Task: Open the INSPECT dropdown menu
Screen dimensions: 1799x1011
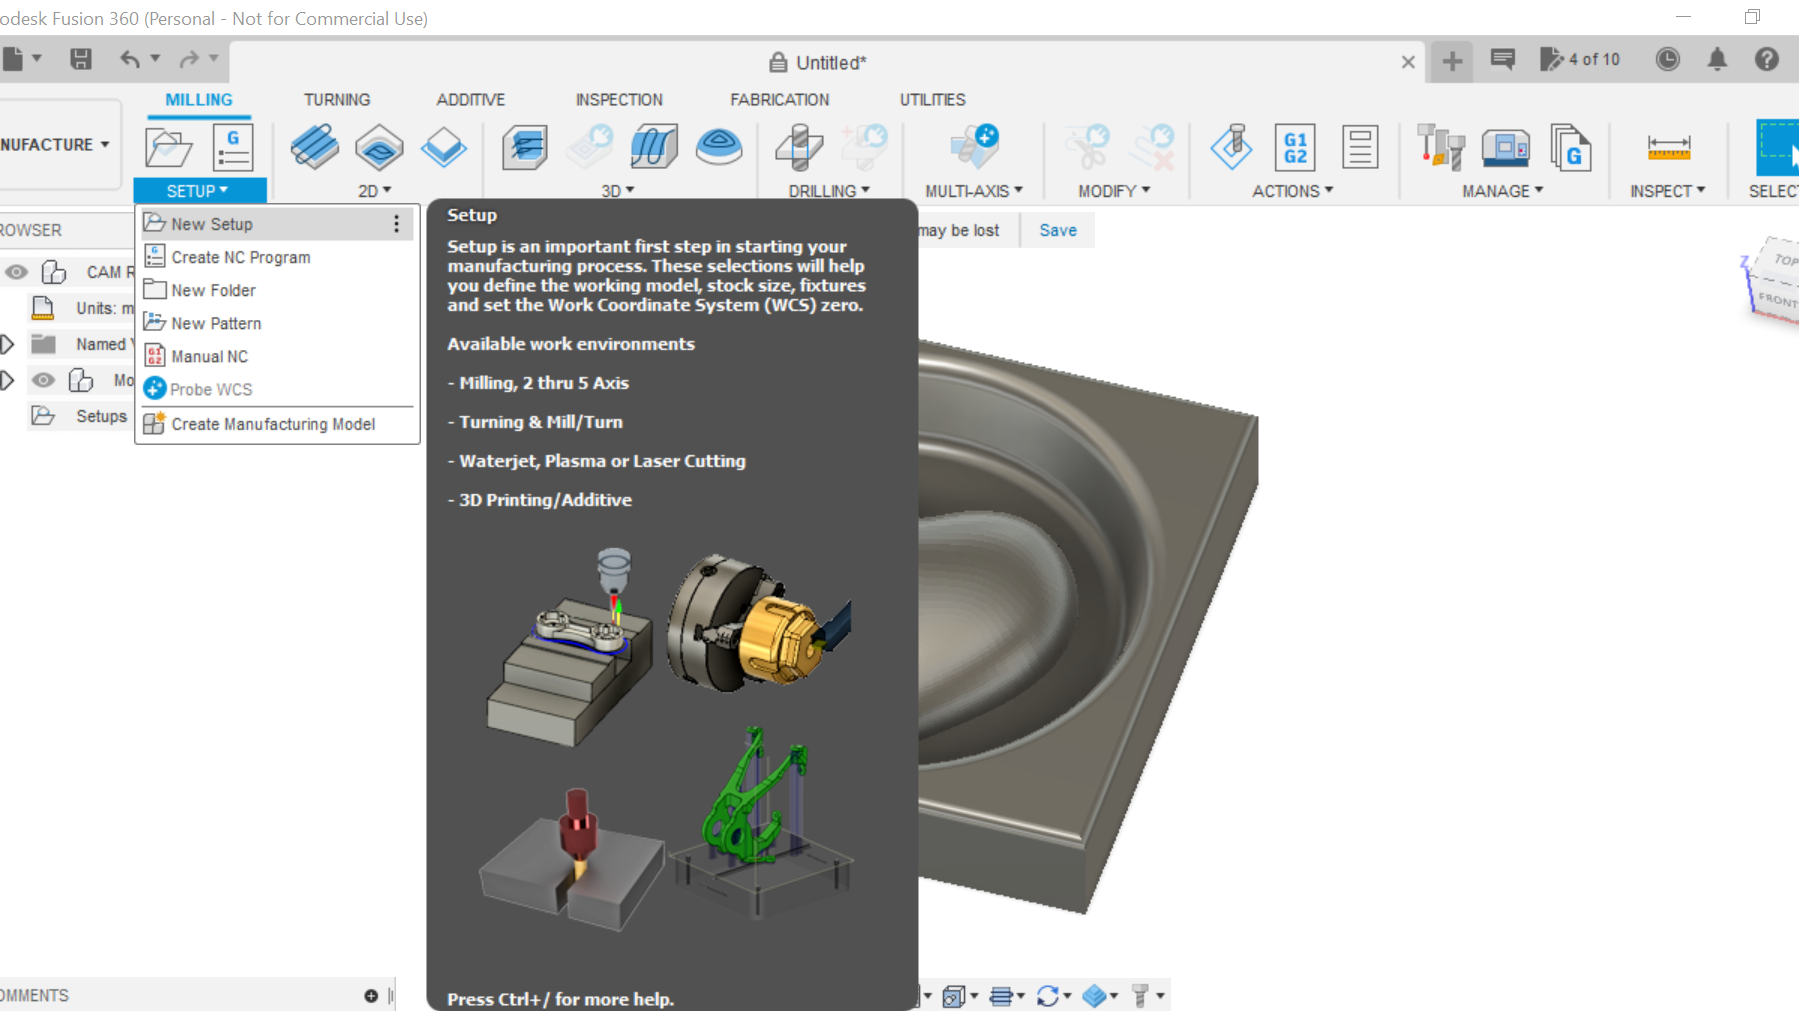Action: pos(1668,190)
